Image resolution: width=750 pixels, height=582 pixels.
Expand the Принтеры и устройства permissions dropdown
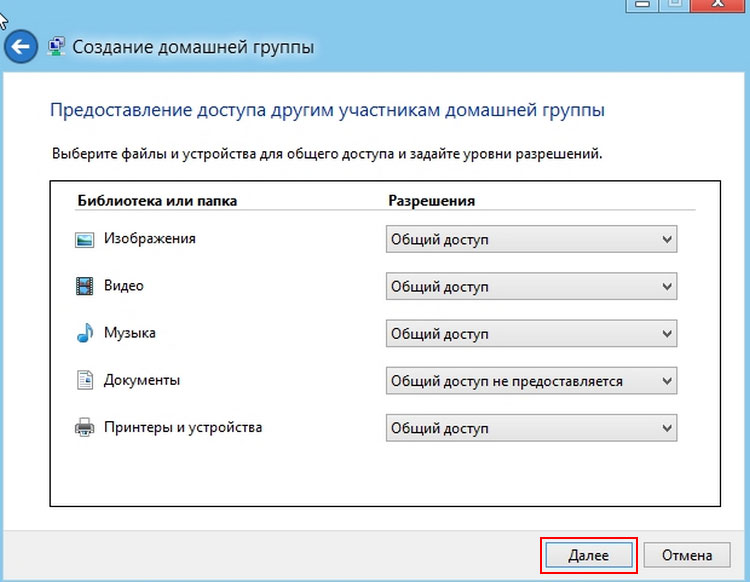tap(531, 428)
